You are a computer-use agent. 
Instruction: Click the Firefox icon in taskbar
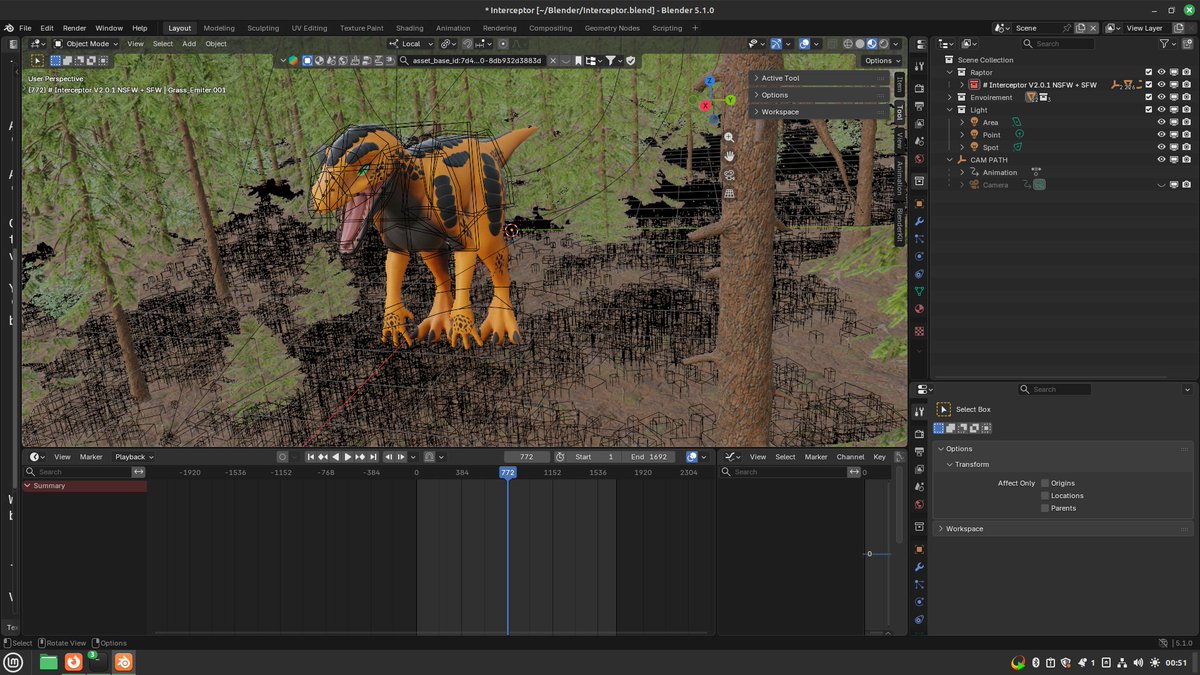click(73, 662)
